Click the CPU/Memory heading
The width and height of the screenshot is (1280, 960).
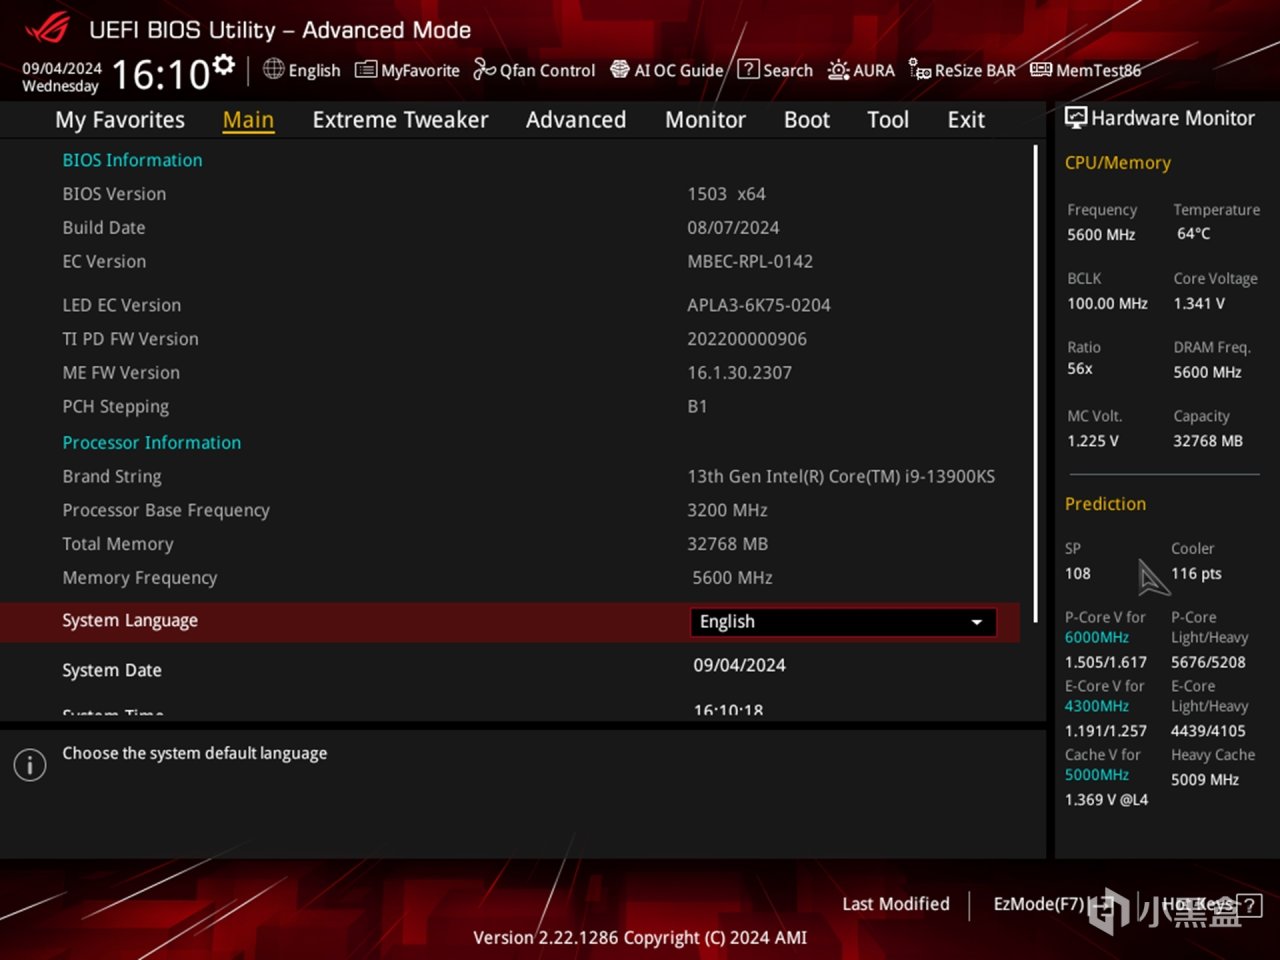tap(1118, 163)
